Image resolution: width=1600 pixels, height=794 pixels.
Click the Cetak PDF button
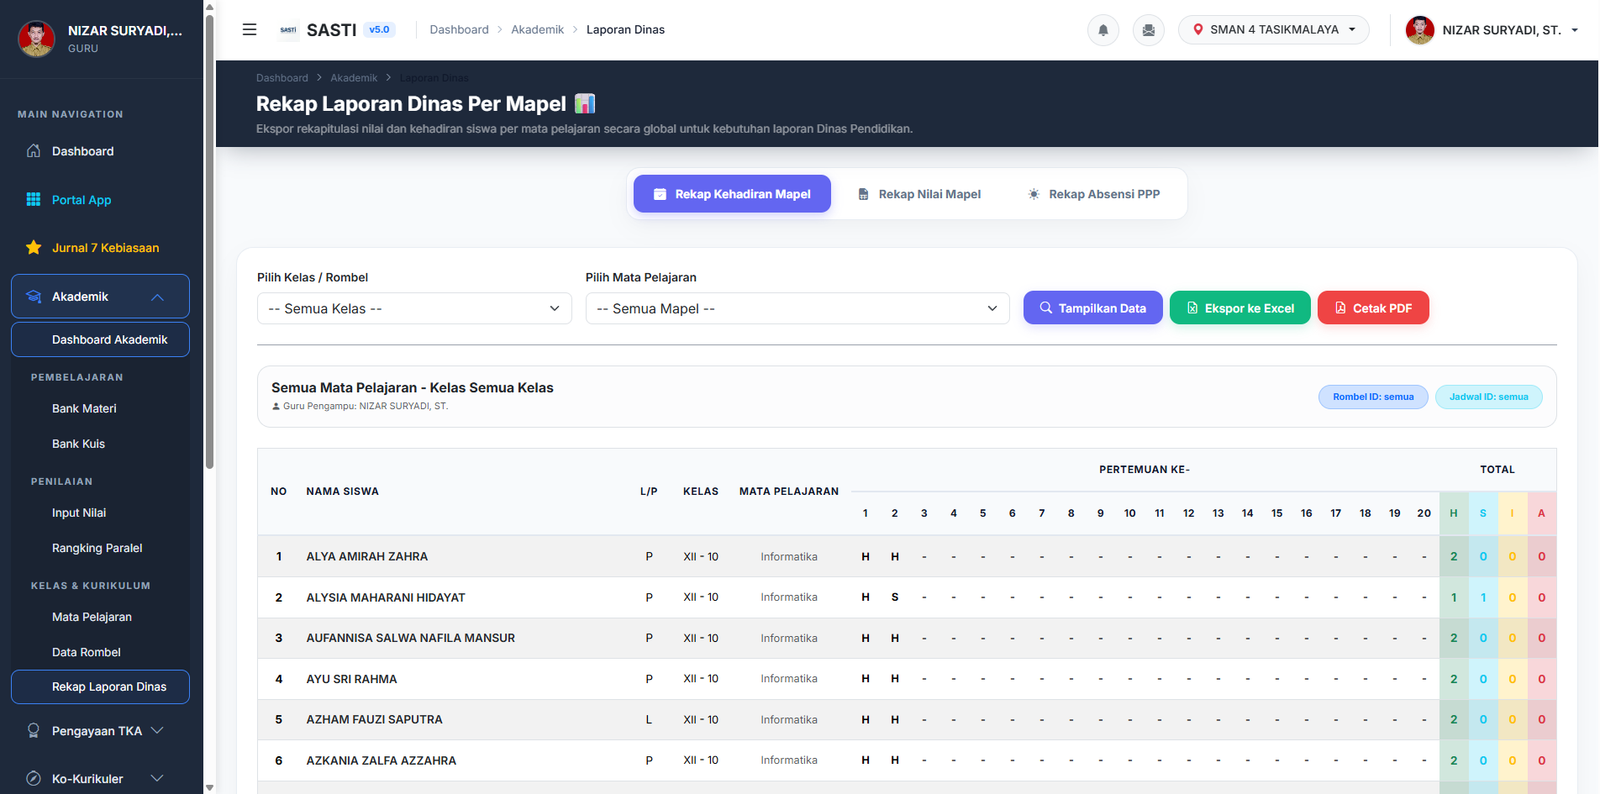click(1373, 308)
